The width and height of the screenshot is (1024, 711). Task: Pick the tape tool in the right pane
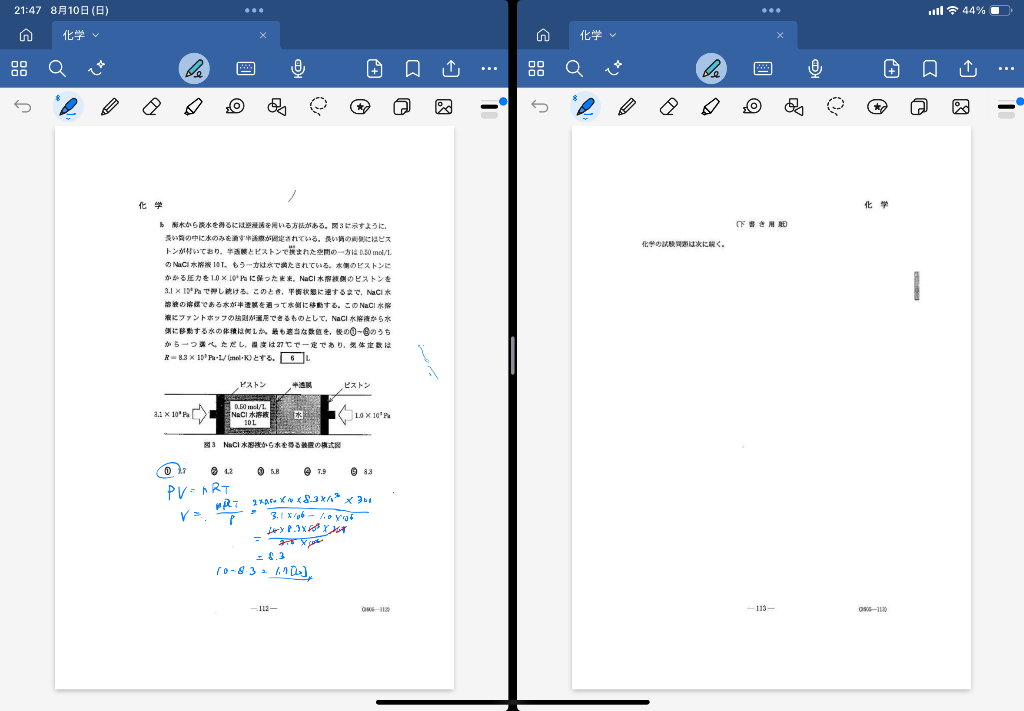752,106
